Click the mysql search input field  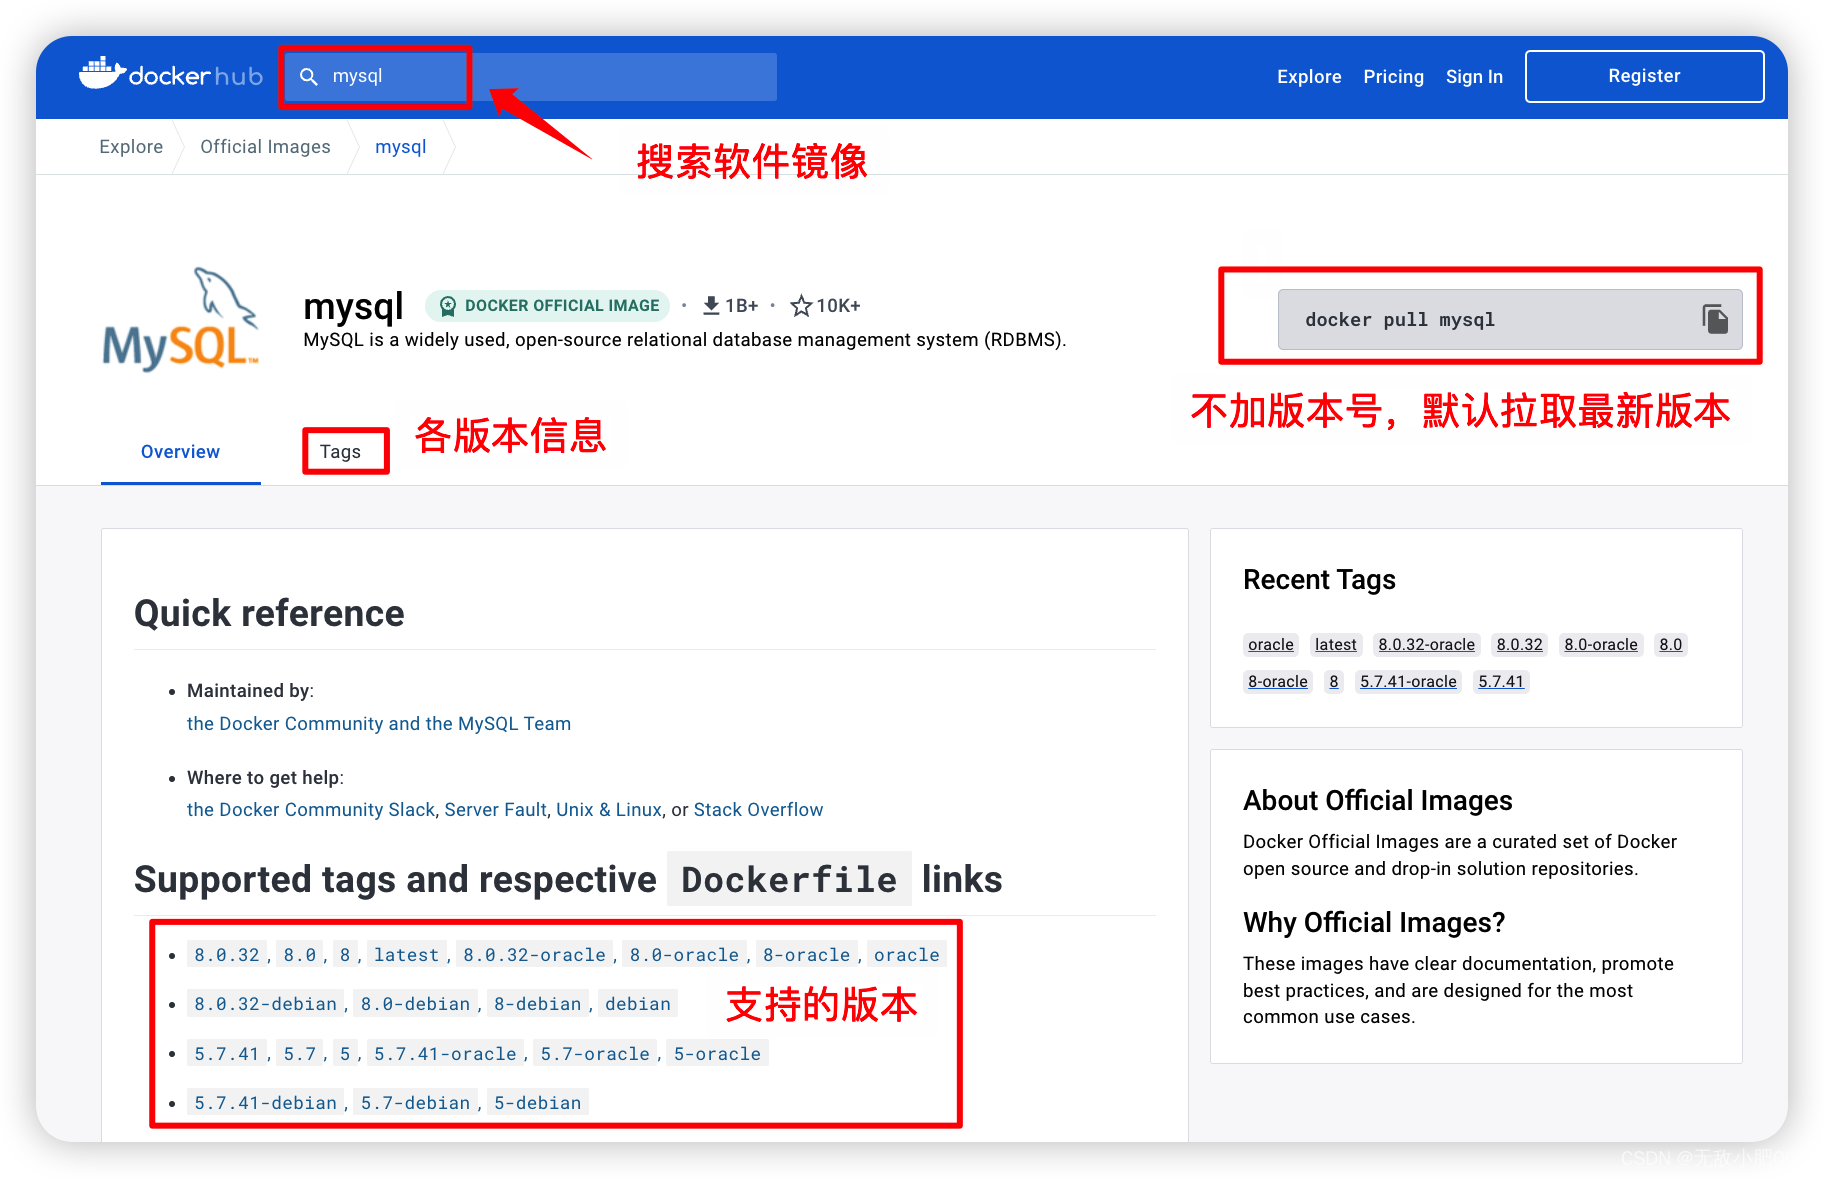[x=529, y=77]
